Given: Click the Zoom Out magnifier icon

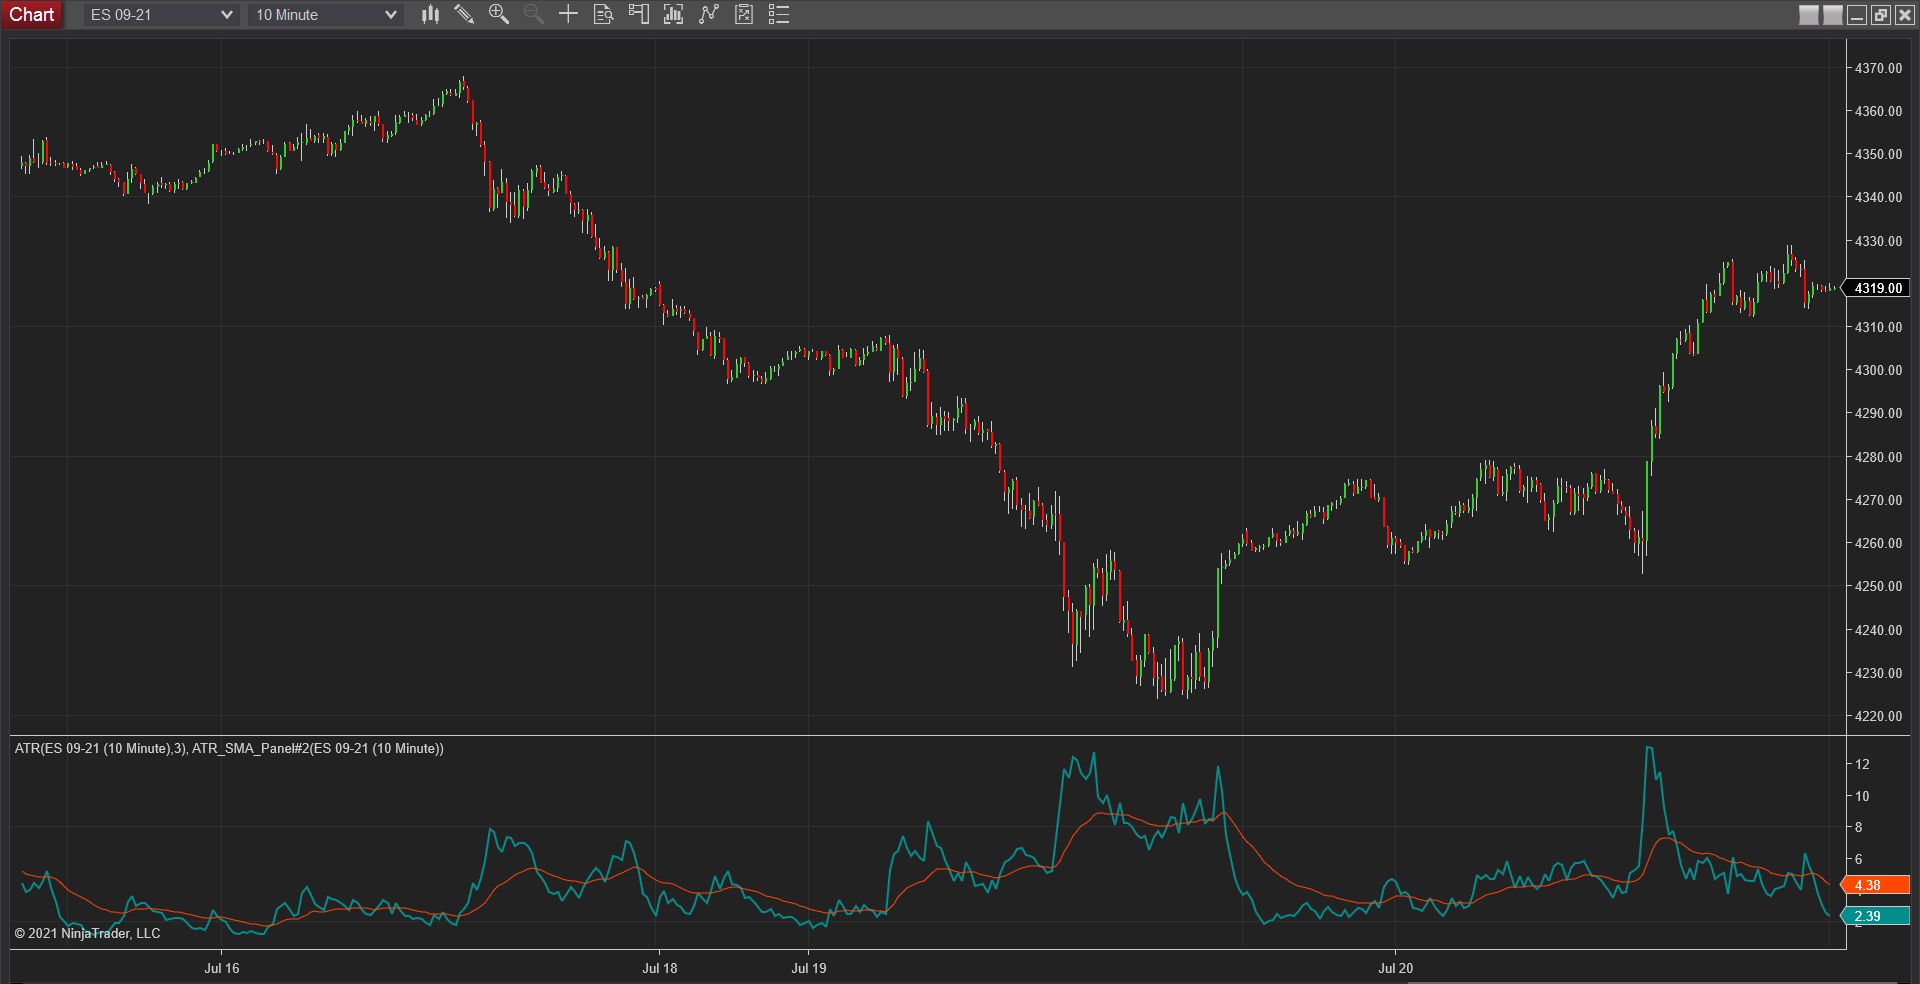Looking at the screenshot, I should click(534, 14).
